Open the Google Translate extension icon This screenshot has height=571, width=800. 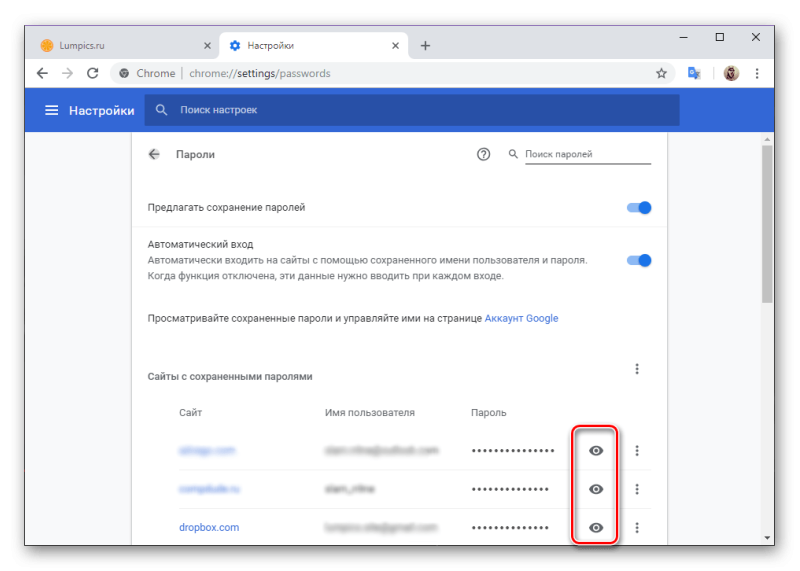[694, 73]
